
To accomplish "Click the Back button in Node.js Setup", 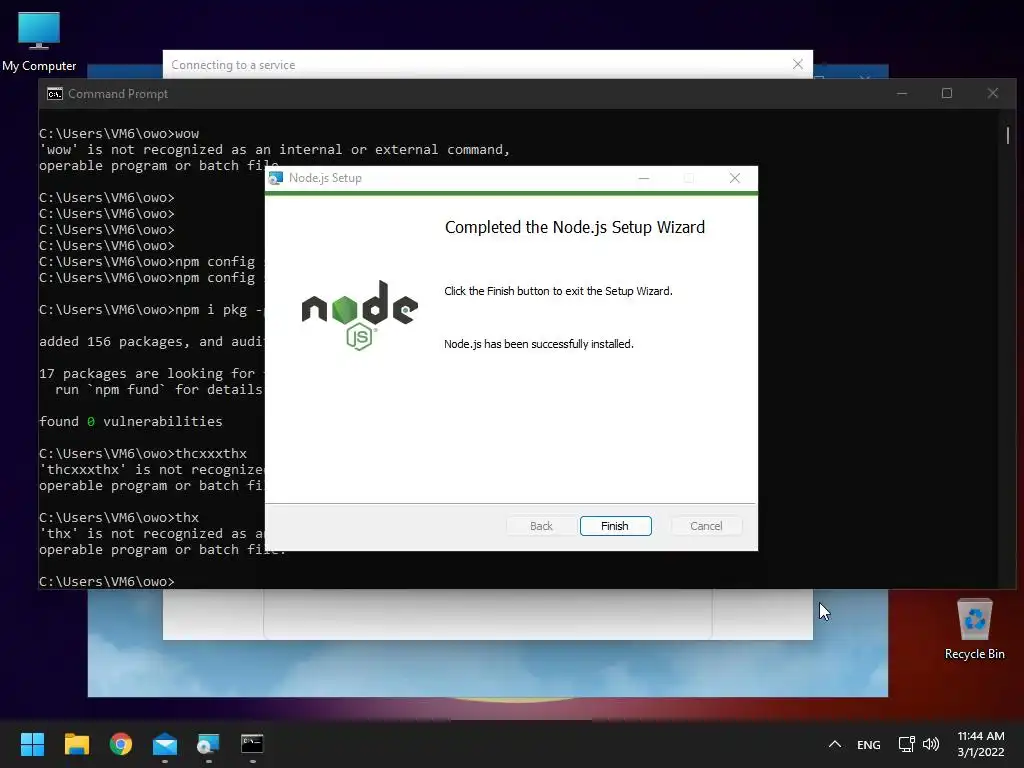I will 541,526.
